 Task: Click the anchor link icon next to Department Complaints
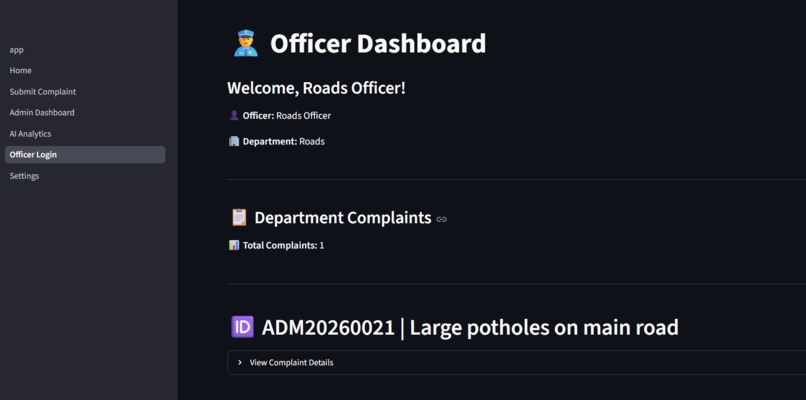pyautogui.click(x=442, y=220)
